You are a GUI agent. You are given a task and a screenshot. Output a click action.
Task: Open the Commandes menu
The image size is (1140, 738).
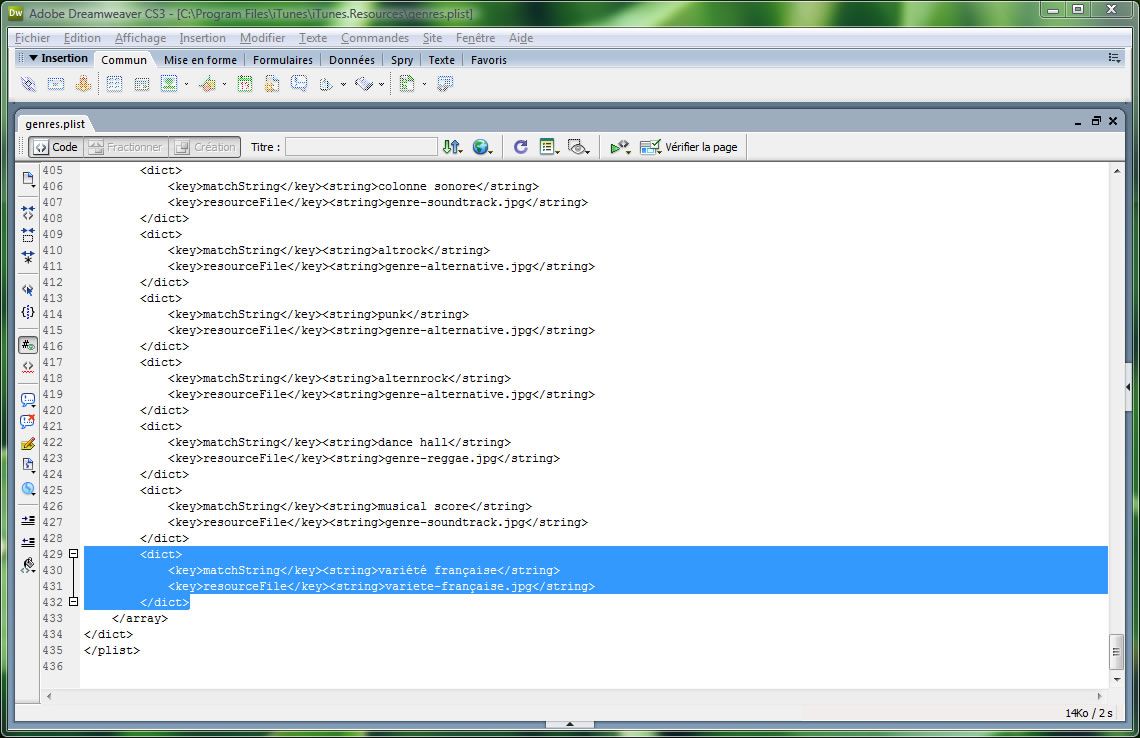[374, 38]
